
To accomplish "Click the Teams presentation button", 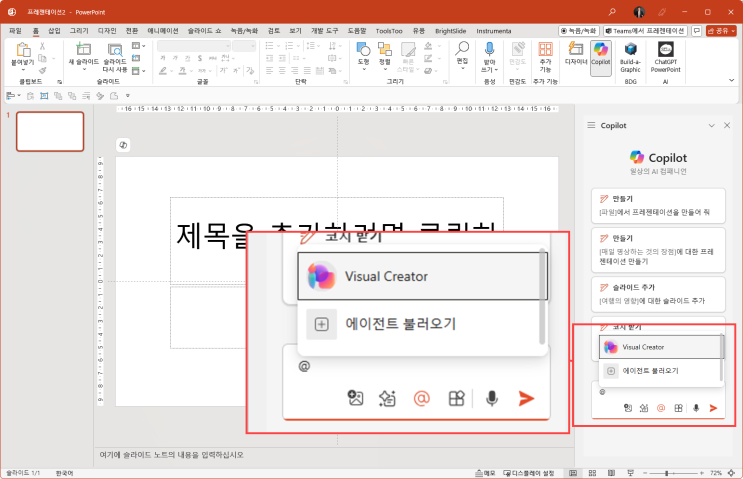I will (x=645, y=31).
